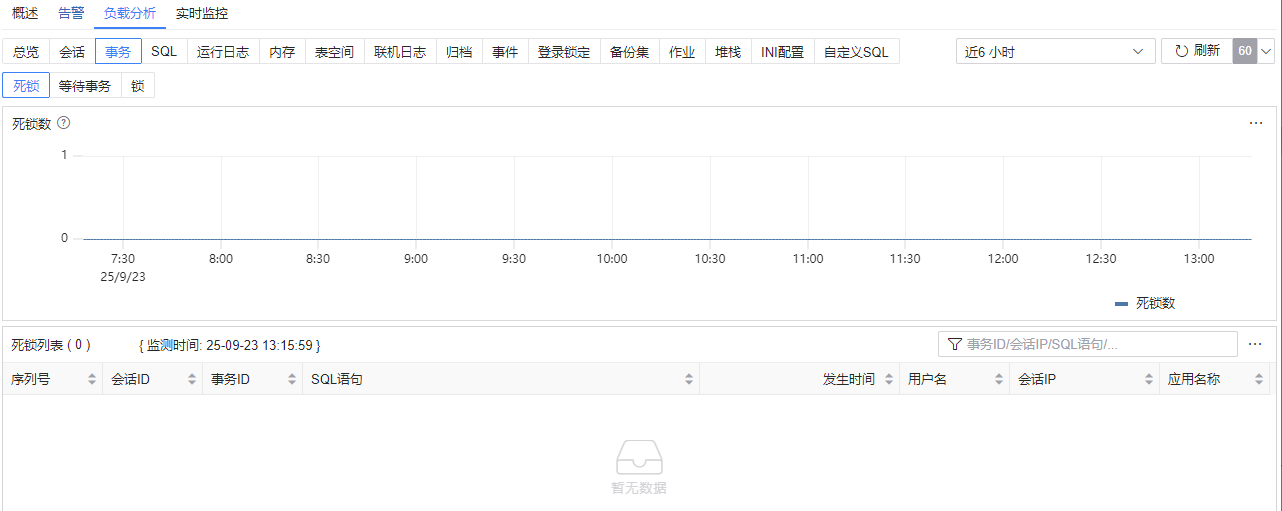
Task: Open the INI配置 sub-tab
Action: point(782,52)
